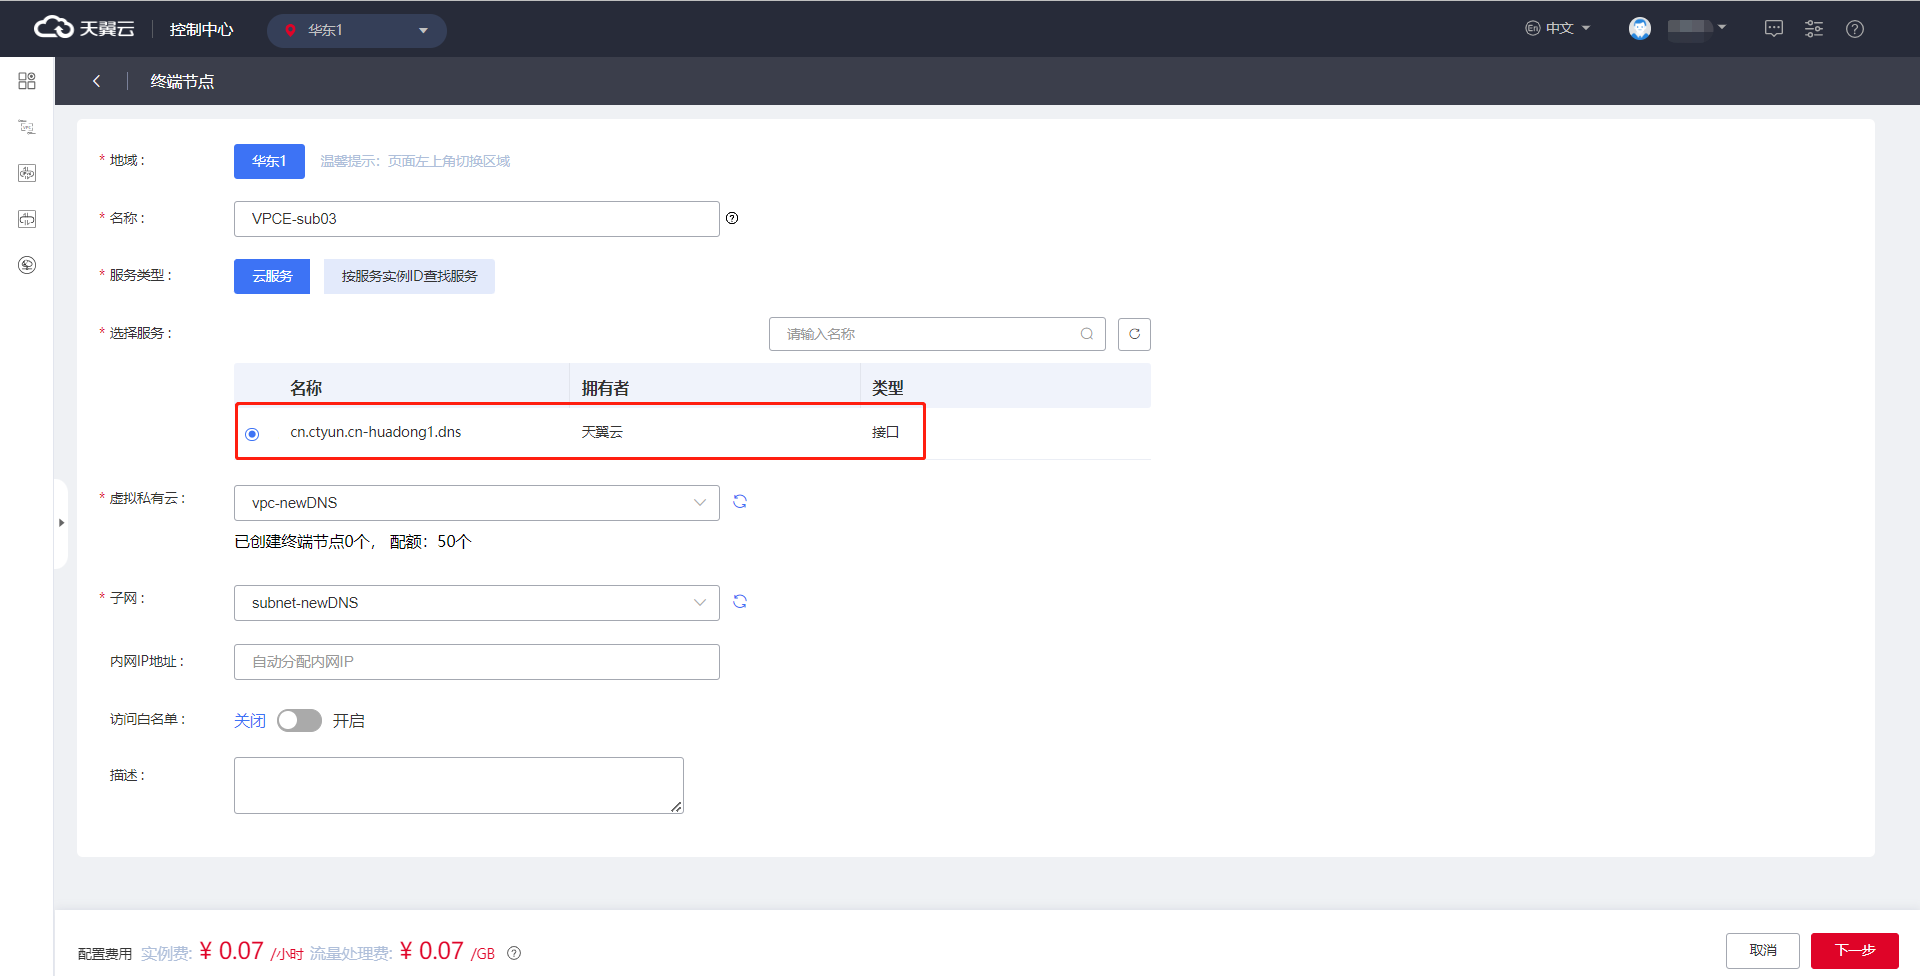Focus the 自动分配内网IP input field

[477, 662]
